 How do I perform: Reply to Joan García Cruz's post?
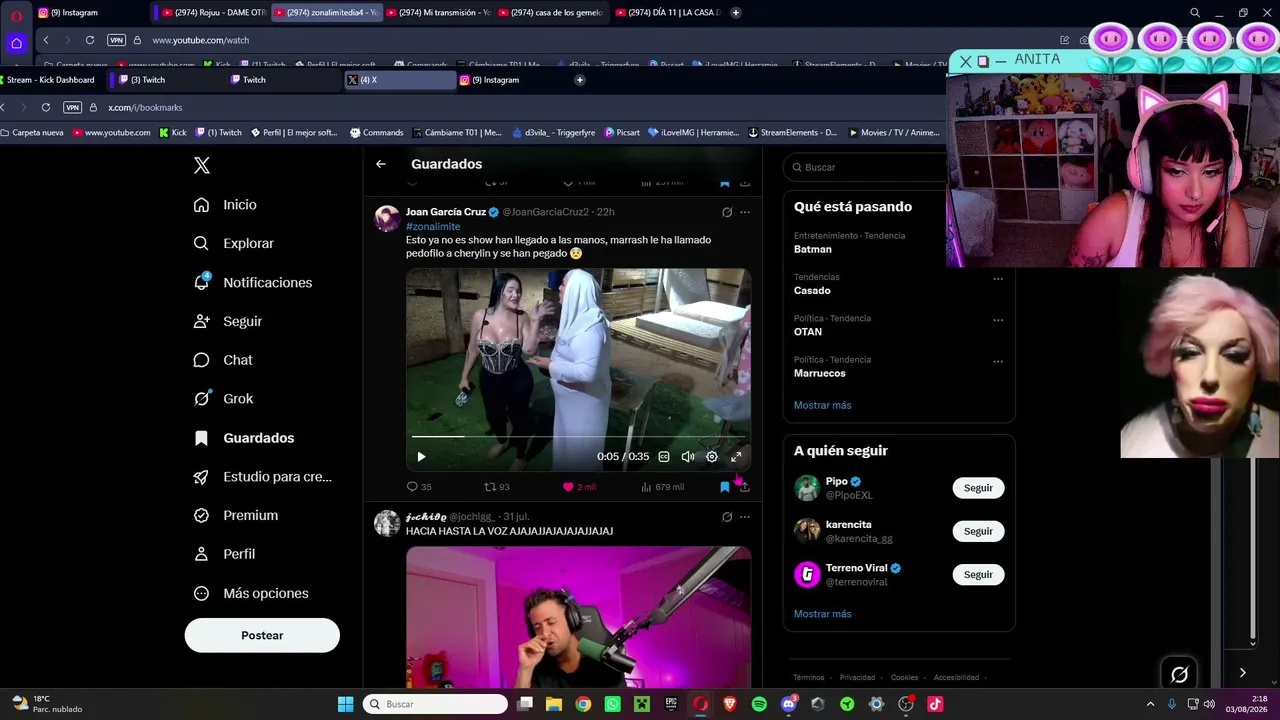point(418,487)
